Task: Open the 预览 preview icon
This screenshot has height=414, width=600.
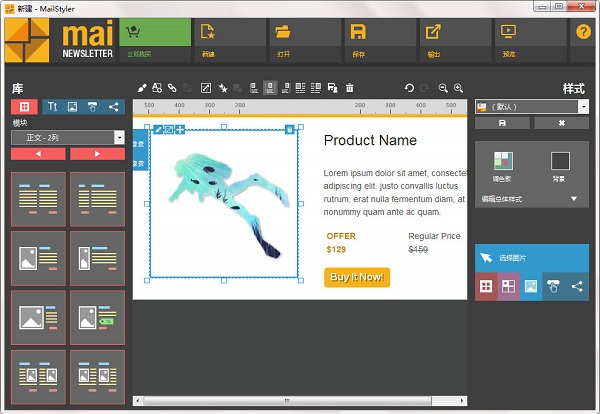Action: click(x=508, y=33)
